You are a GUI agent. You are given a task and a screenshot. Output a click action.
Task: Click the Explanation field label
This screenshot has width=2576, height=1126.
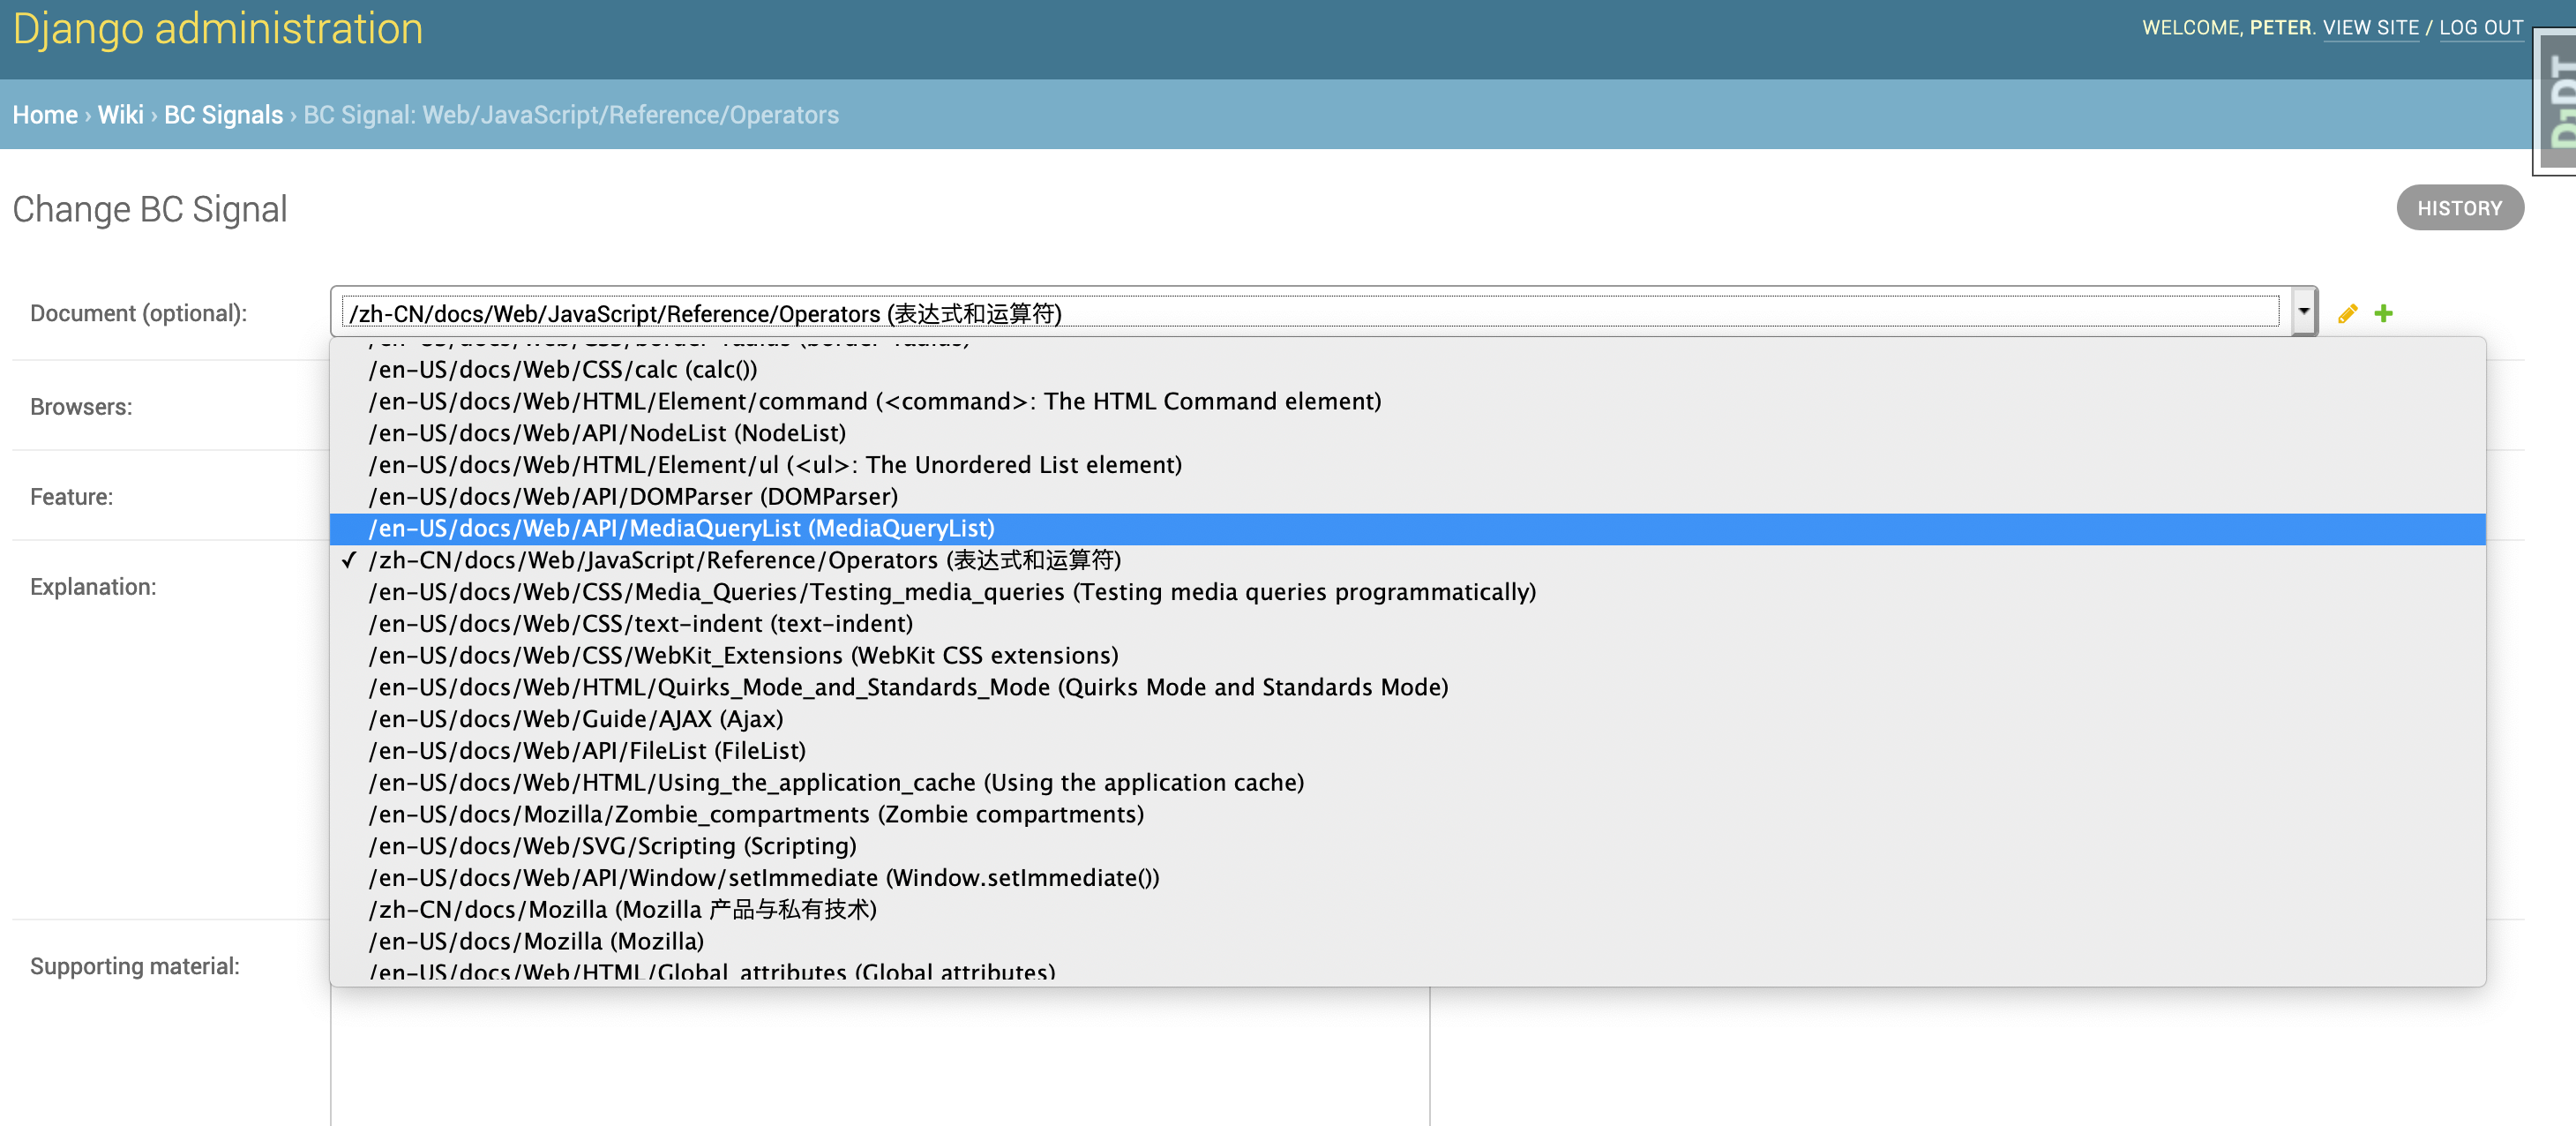[x=93, y=587]
